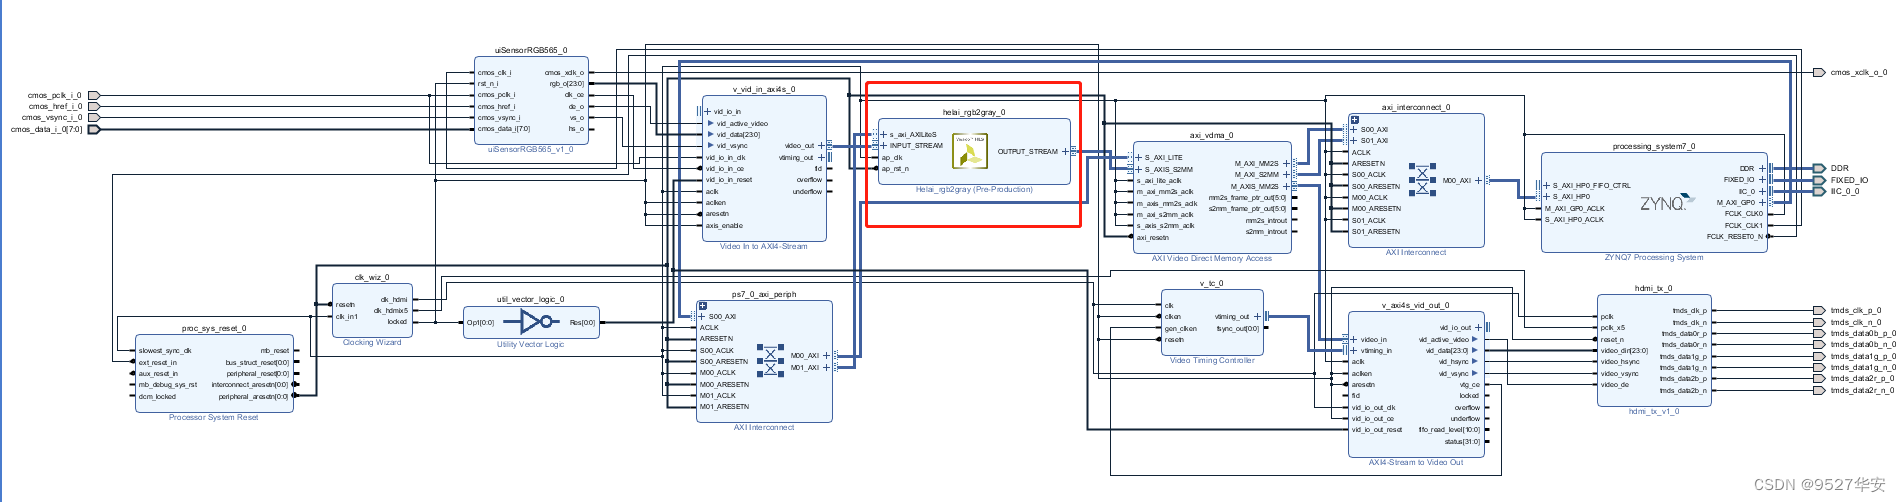Expand M_AXI_GP0 interface on processing_system7_0
The width and height of the screenshot is (1901, 502).
point(1762,202)
